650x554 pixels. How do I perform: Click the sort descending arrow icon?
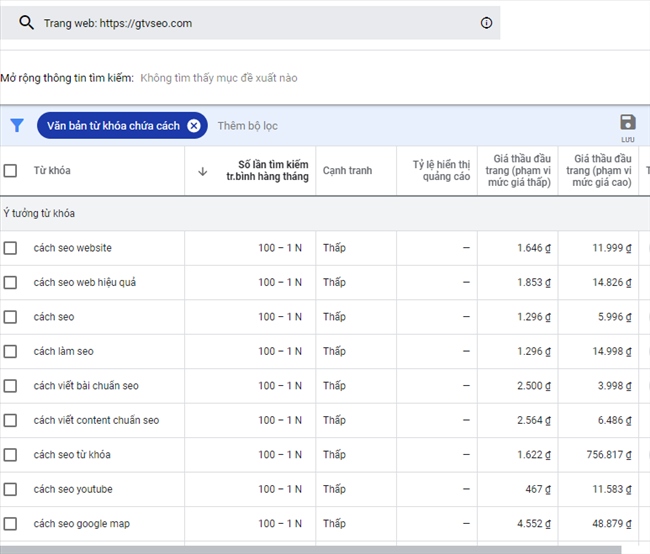[203, 171]
